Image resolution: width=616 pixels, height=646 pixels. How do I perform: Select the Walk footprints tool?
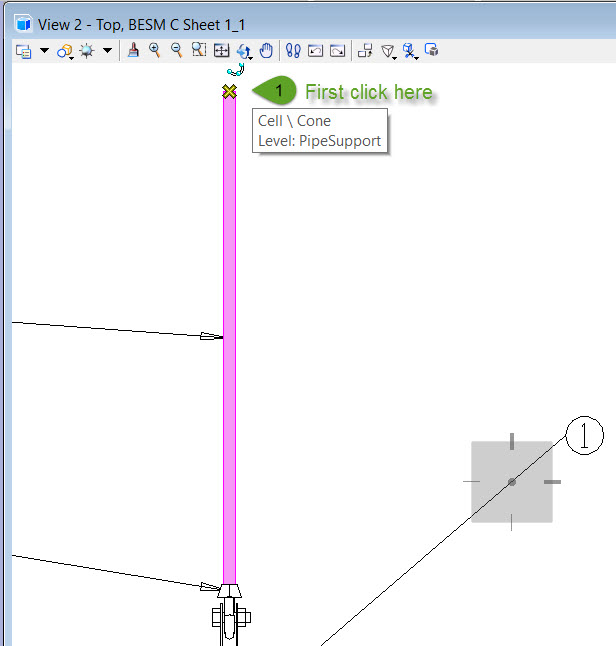pos(293,51)
